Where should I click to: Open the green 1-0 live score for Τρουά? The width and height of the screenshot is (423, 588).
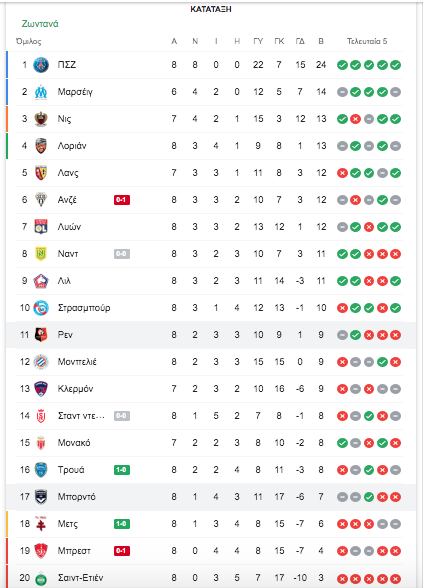[122, 470]
